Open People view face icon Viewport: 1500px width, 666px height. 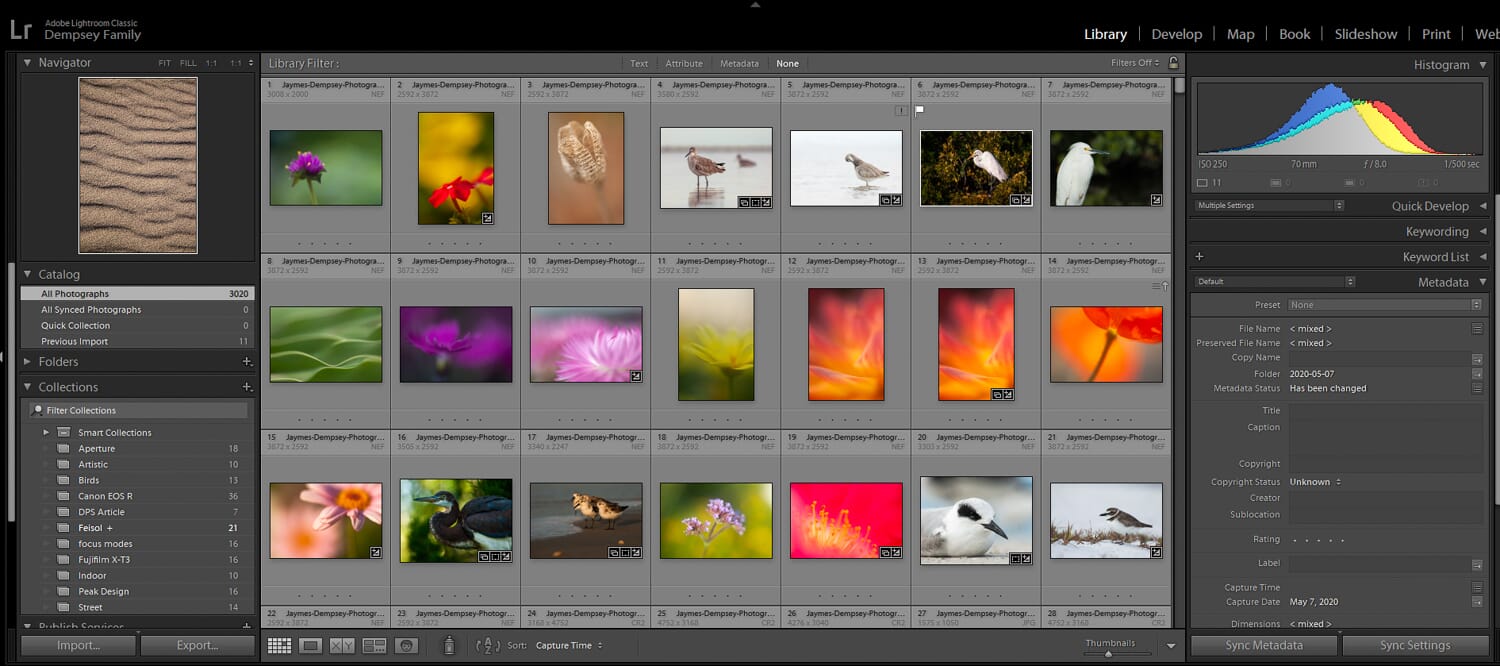406,646
